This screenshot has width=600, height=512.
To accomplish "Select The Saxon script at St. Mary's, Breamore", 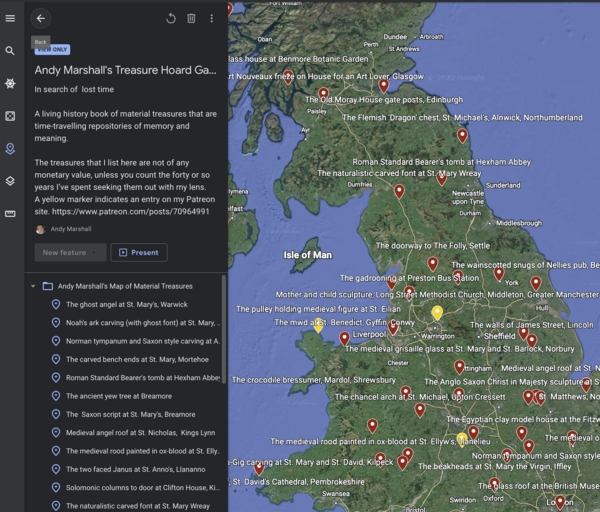I will 130,414.
